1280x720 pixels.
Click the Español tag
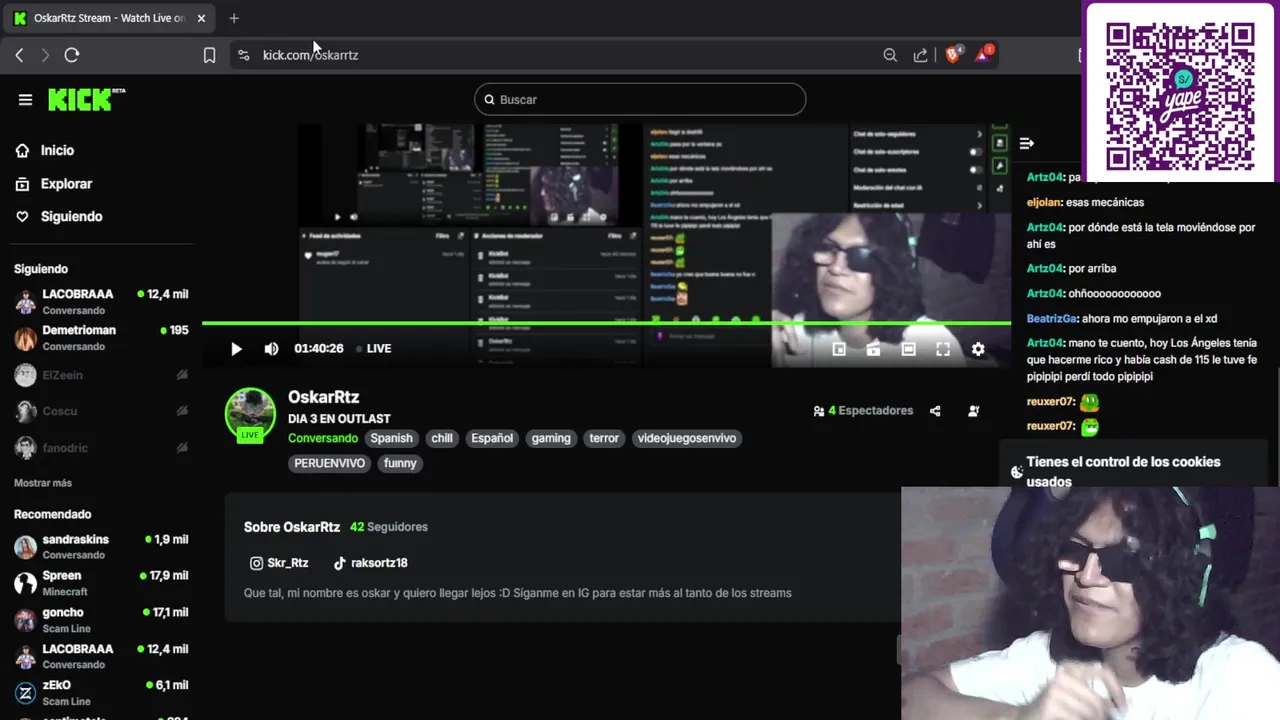click(492, 438)
